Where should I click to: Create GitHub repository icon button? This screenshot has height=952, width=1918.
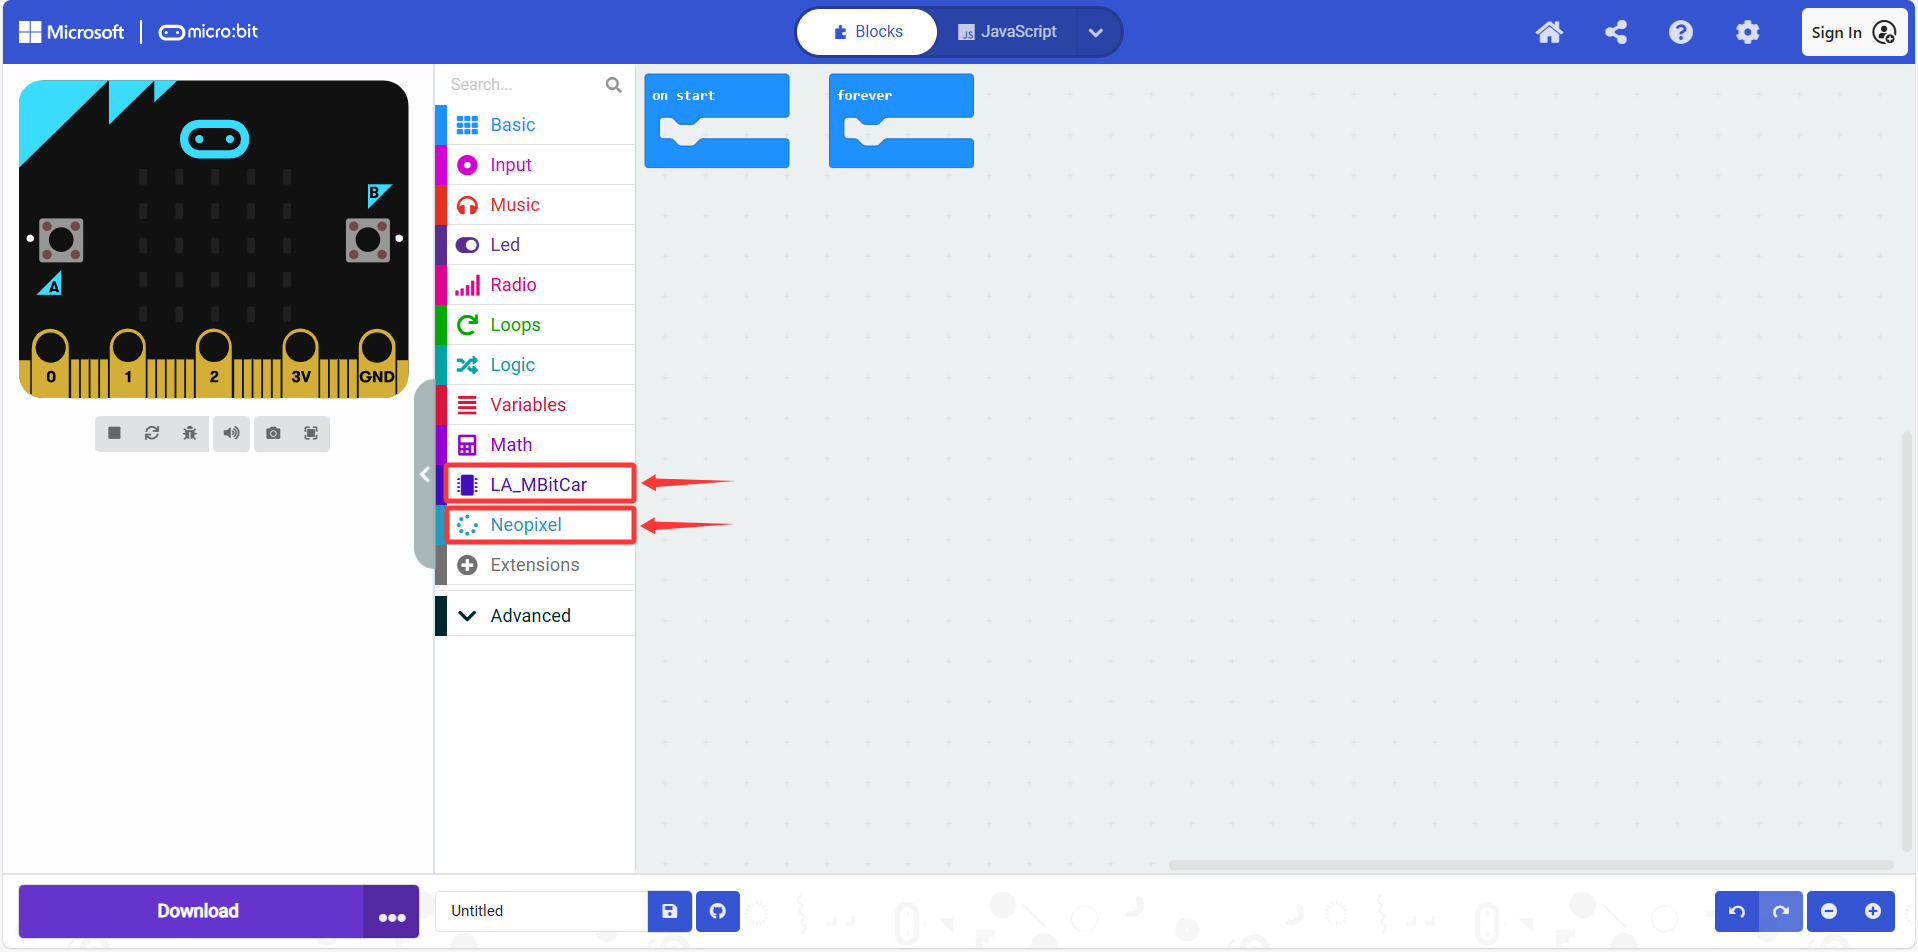point(718,911)
